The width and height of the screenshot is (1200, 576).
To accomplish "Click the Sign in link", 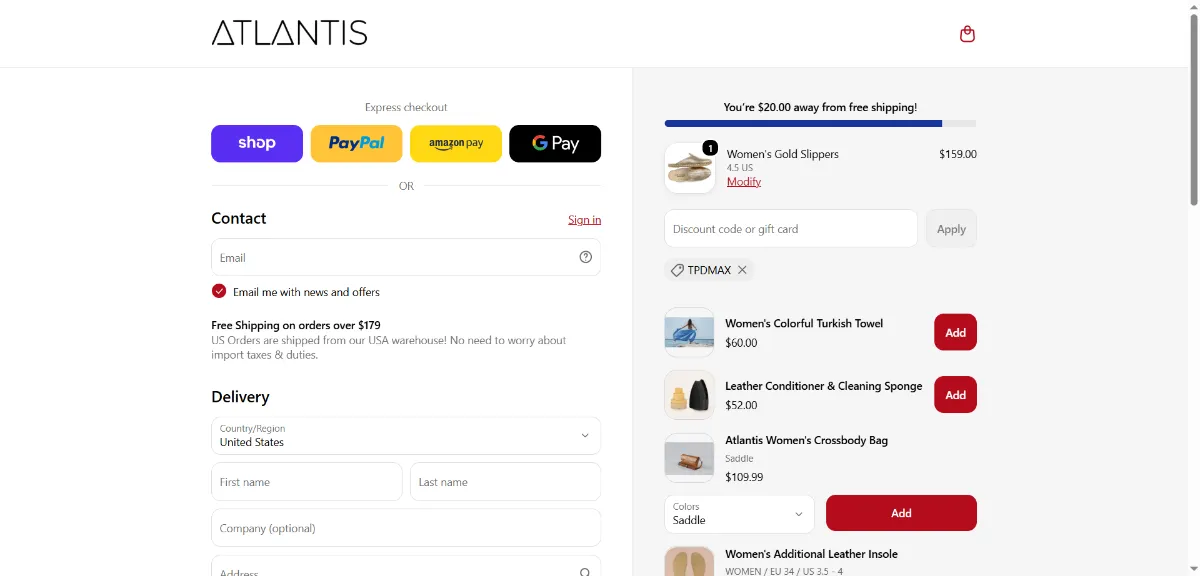I will (x=584, y=220).
